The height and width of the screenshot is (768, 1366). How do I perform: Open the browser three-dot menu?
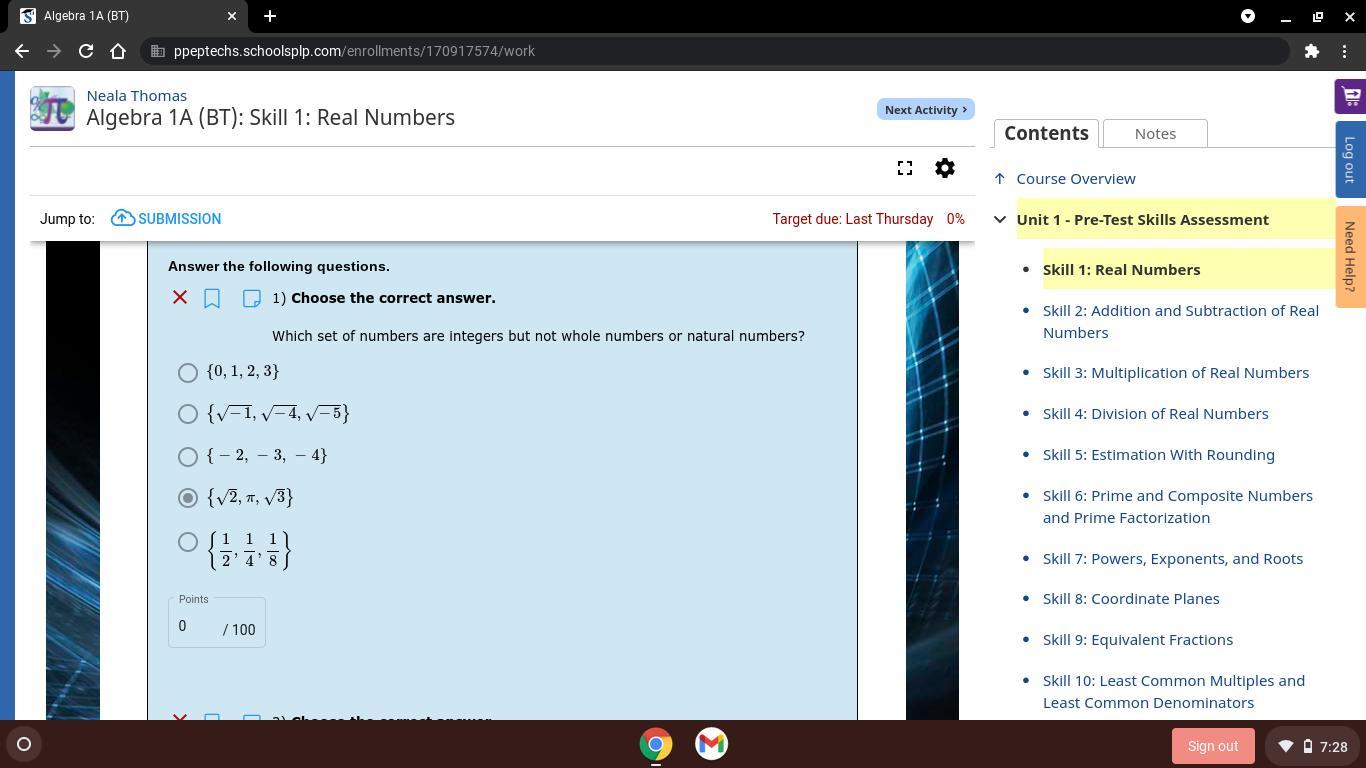point(1344,51)
